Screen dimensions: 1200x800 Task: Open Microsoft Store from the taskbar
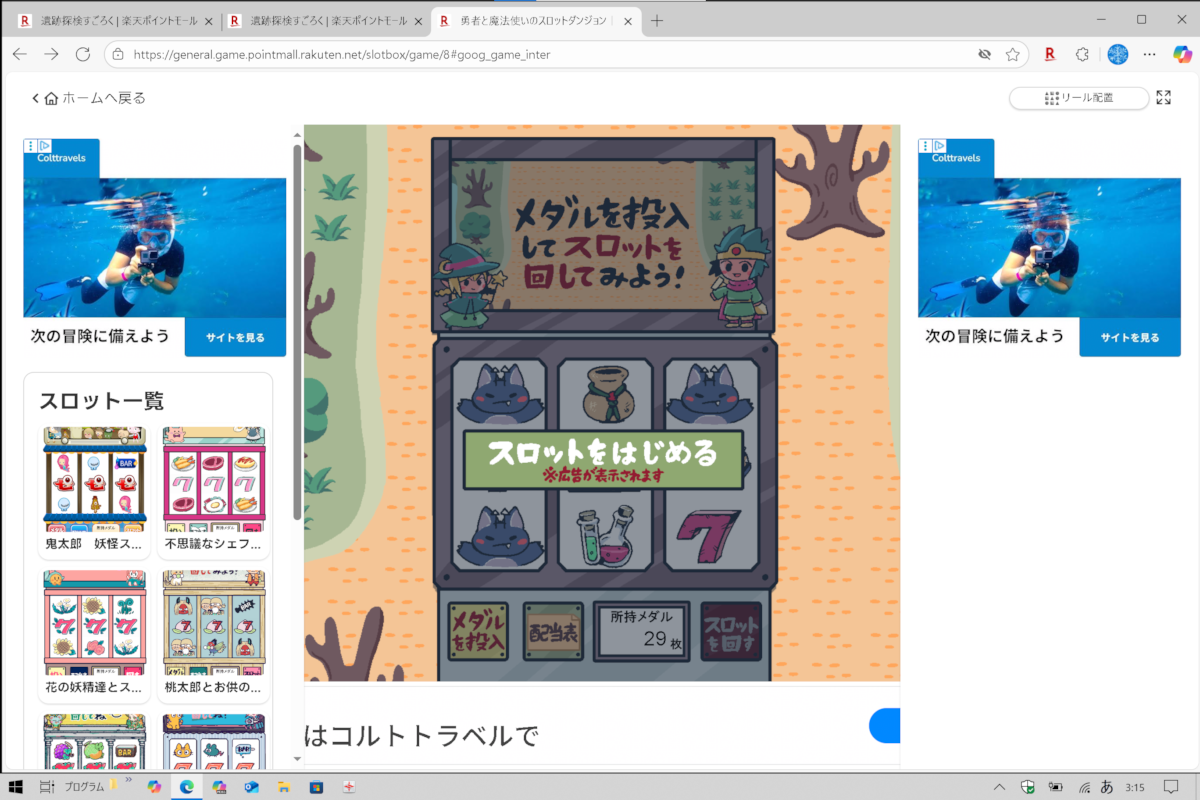point(316,787)
